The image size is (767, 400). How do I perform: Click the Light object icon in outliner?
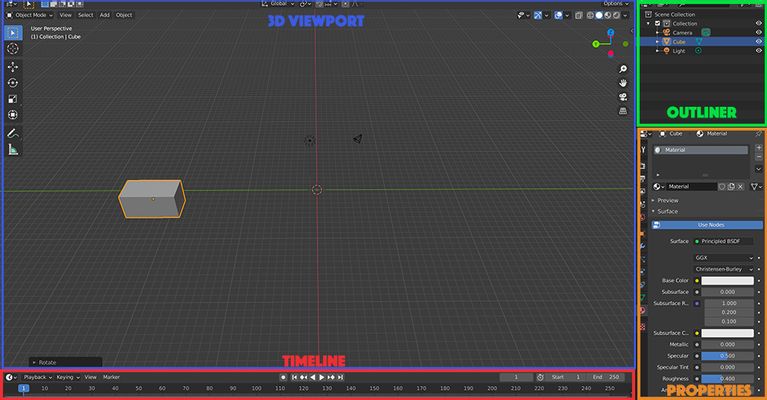point(667,51)
